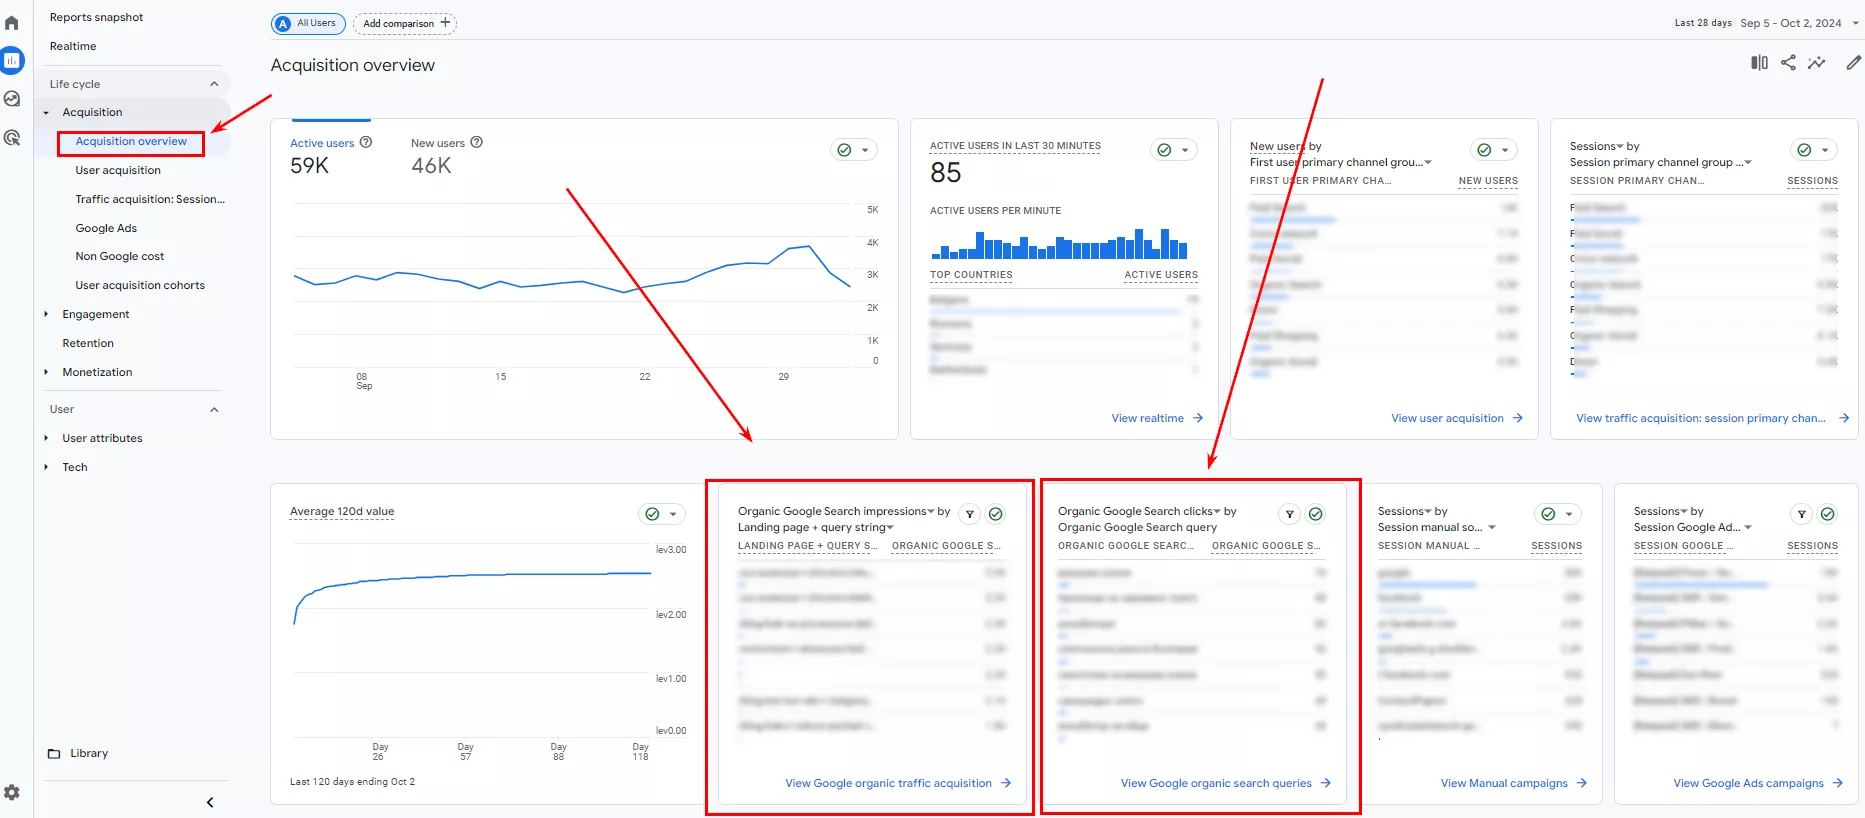Screen dimensions: 1865x818
Task: Share this report with the share icon
Action: click(x=1788, y=63)
